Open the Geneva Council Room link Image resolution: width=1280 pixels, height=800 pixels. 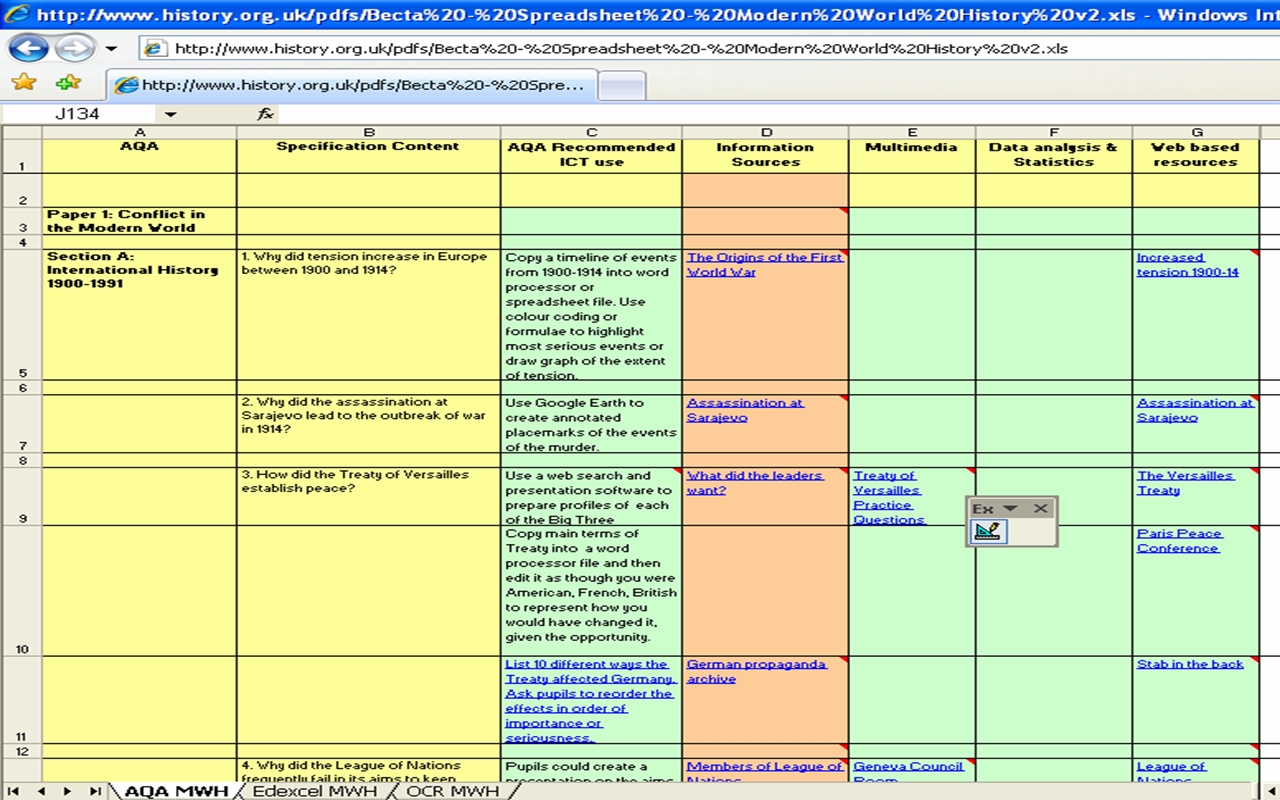pos(908,765)
